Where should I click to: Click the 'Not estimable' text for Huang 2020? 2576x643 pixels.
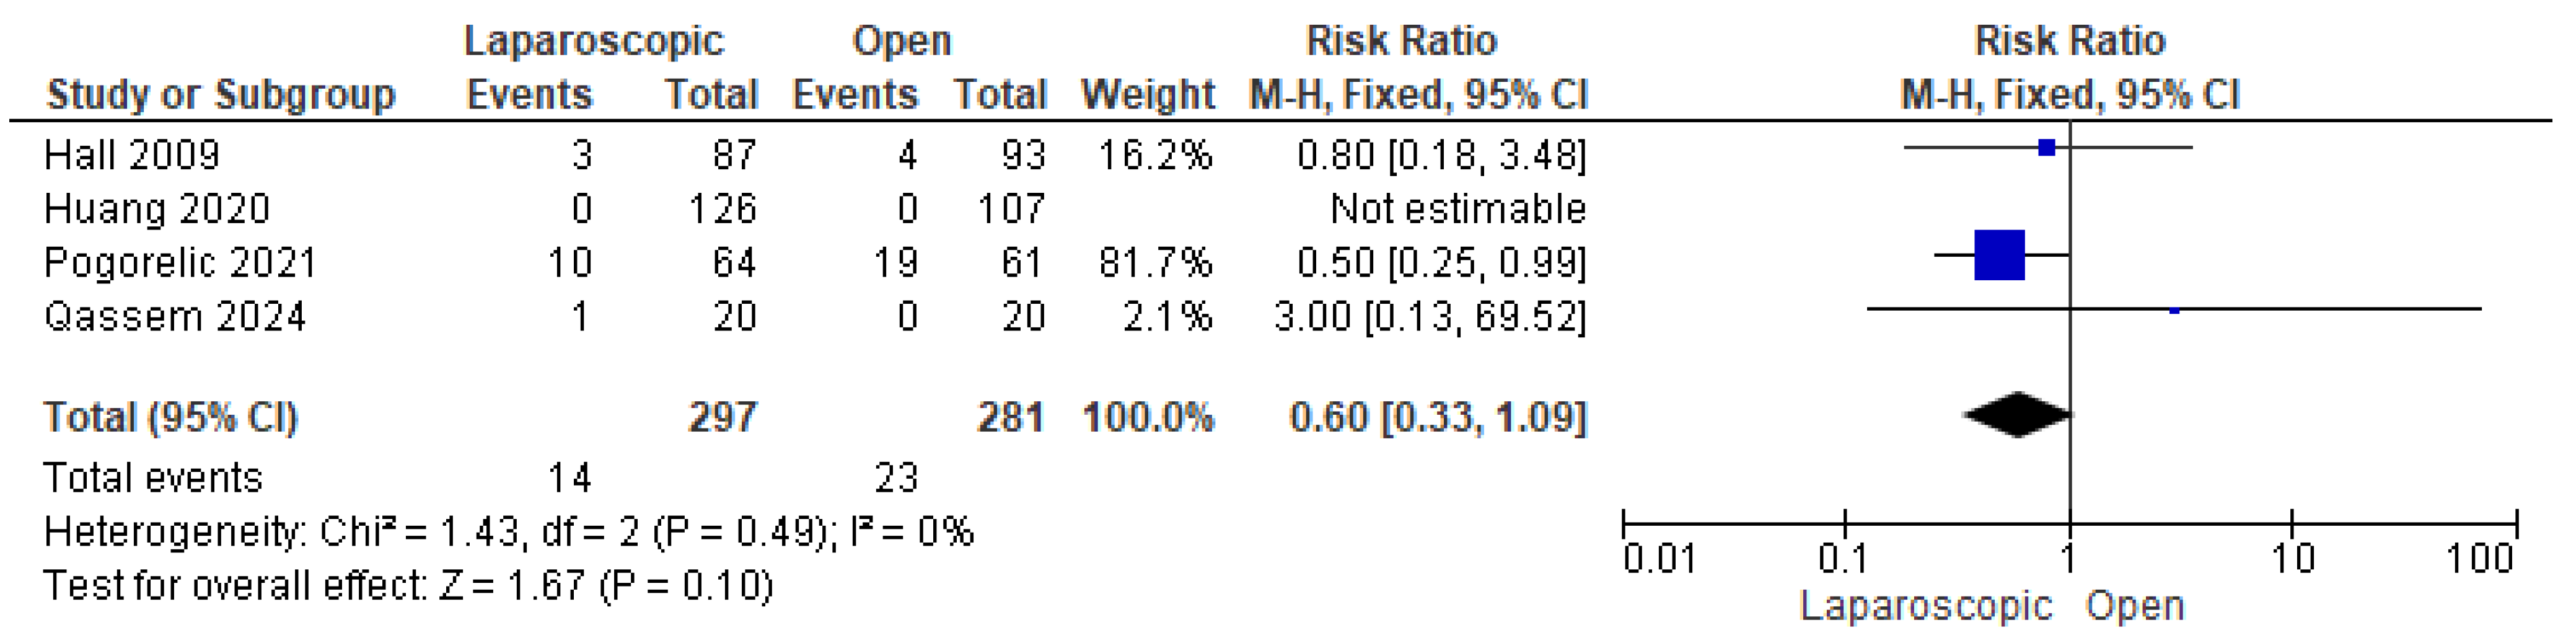click(1457, 209)
